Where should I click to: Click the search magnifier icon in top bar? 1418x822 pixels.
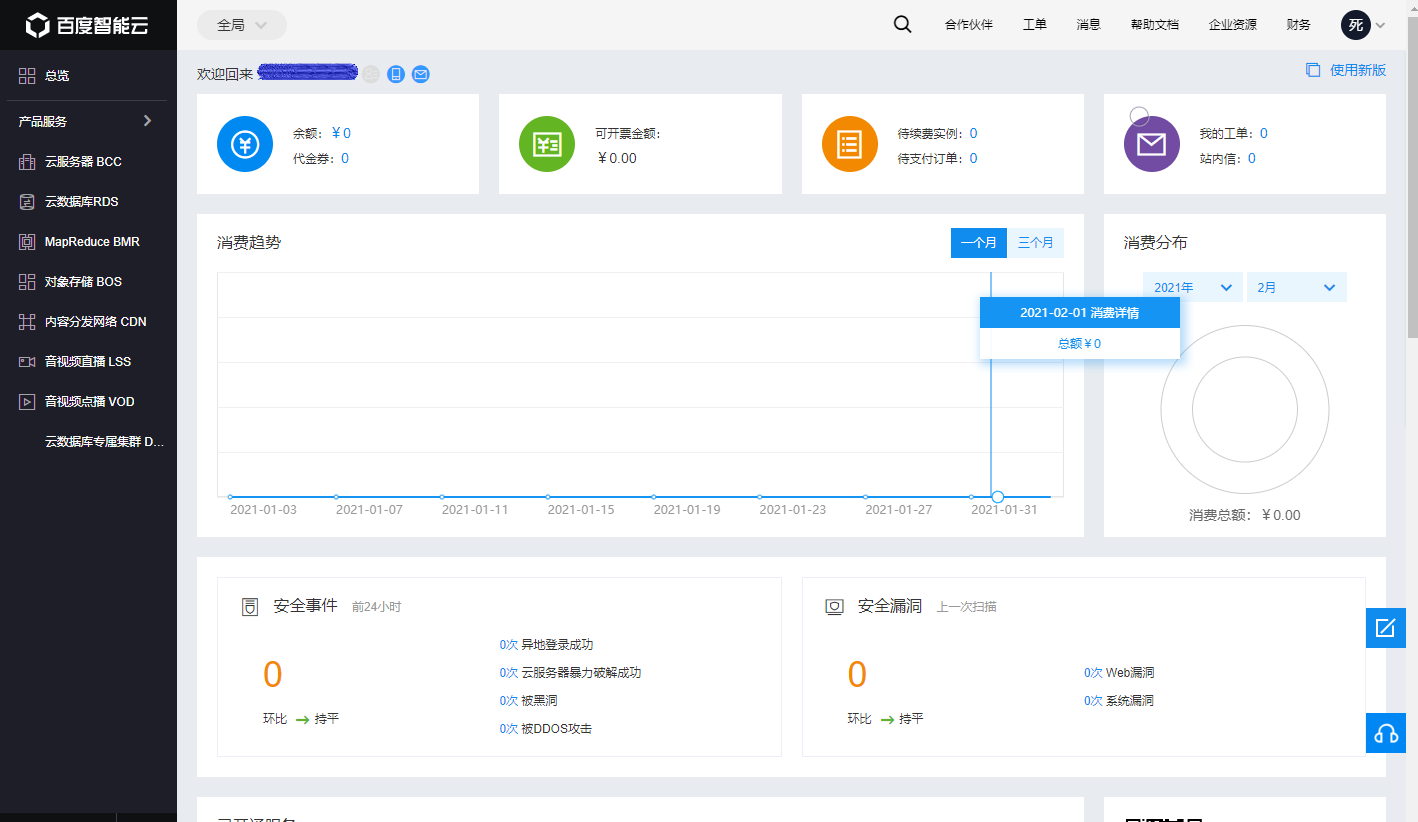pos(902,25)
